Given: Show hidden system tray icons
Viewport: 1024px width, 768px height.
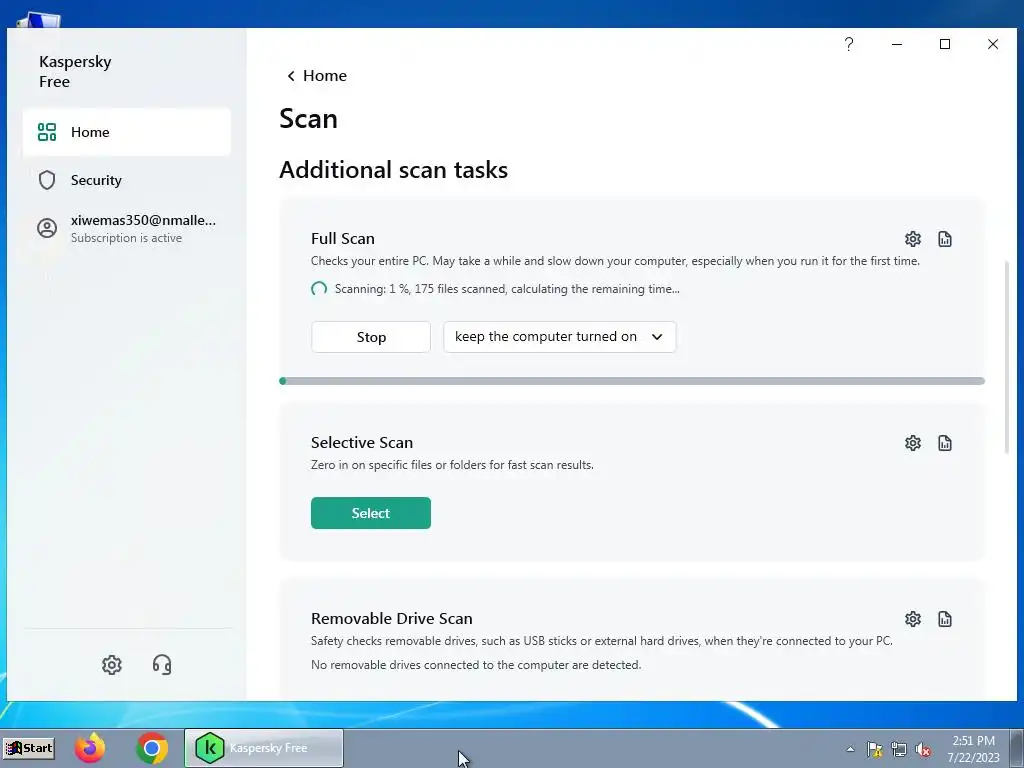Looking at the screenshot, I should [850, 749].
